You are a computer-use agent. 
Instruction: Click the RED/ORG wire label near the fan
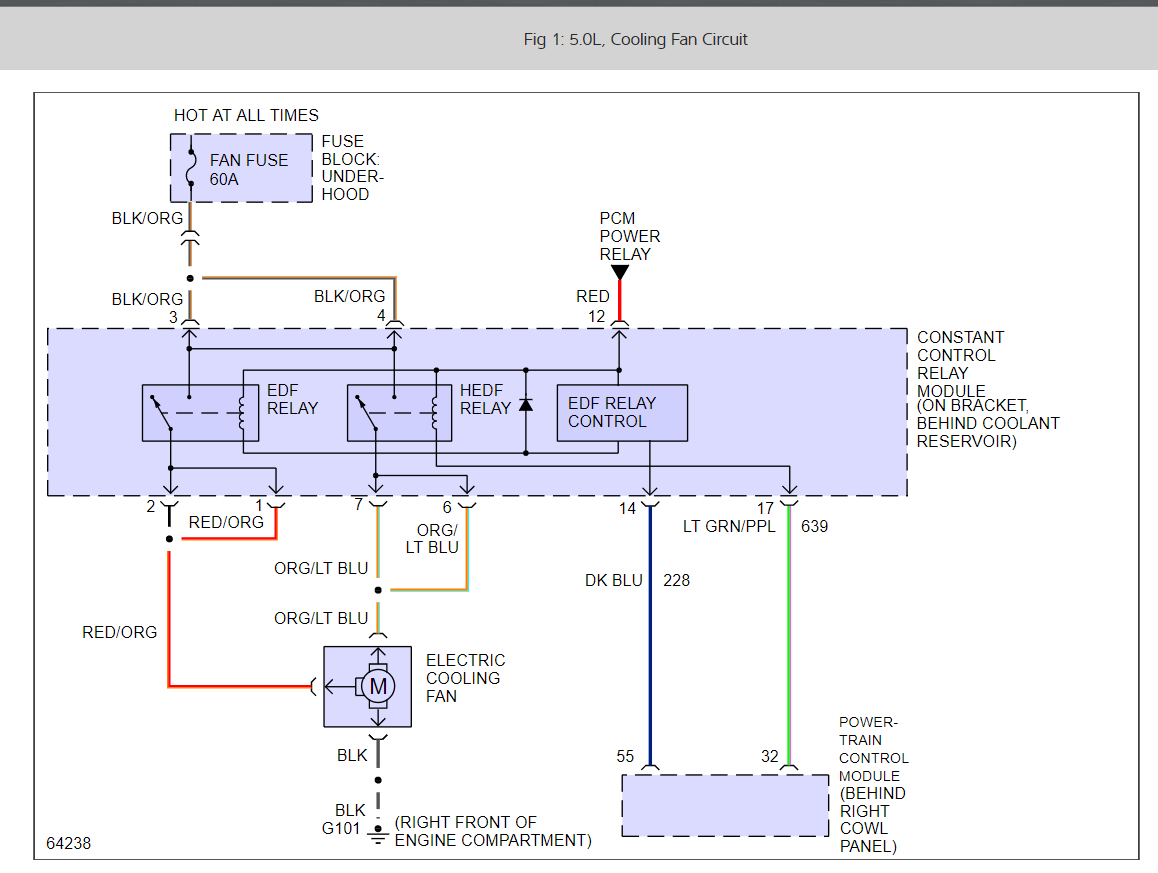click(x=120, y=632)
